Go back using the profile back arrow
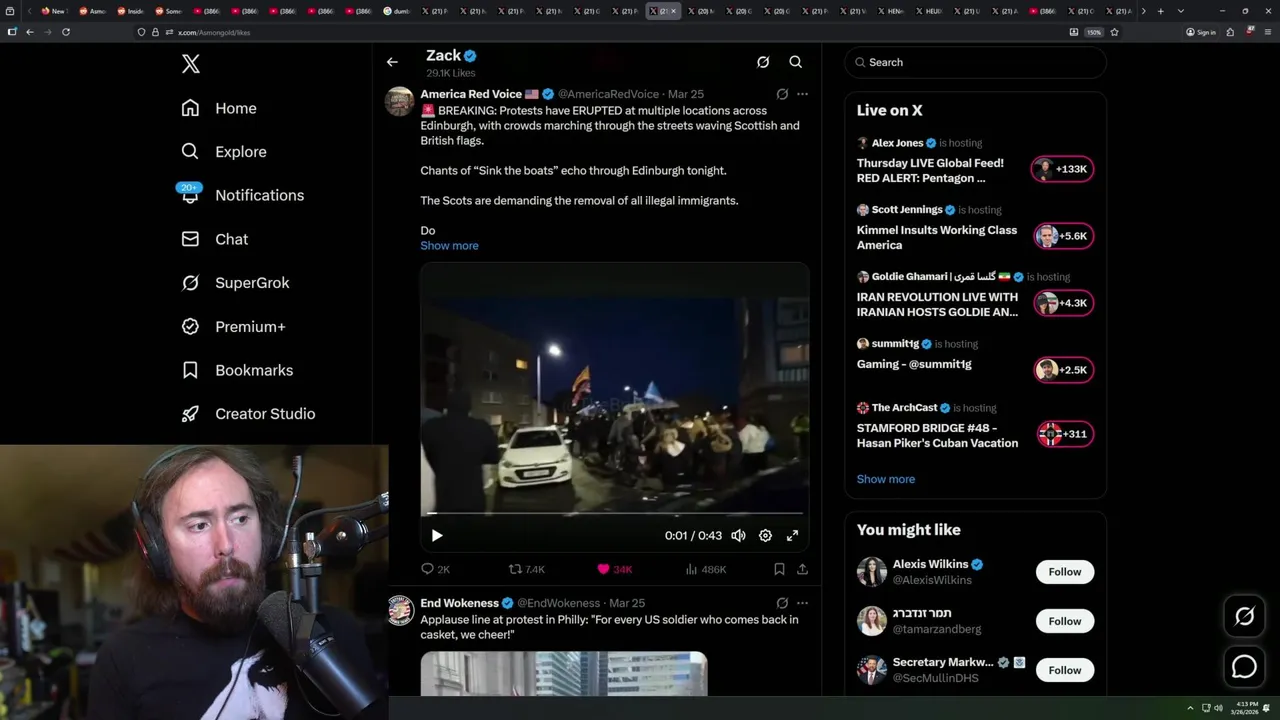The width and height of the screenshot is (1280, 720). pyautogui.click(x=392, y=62)
